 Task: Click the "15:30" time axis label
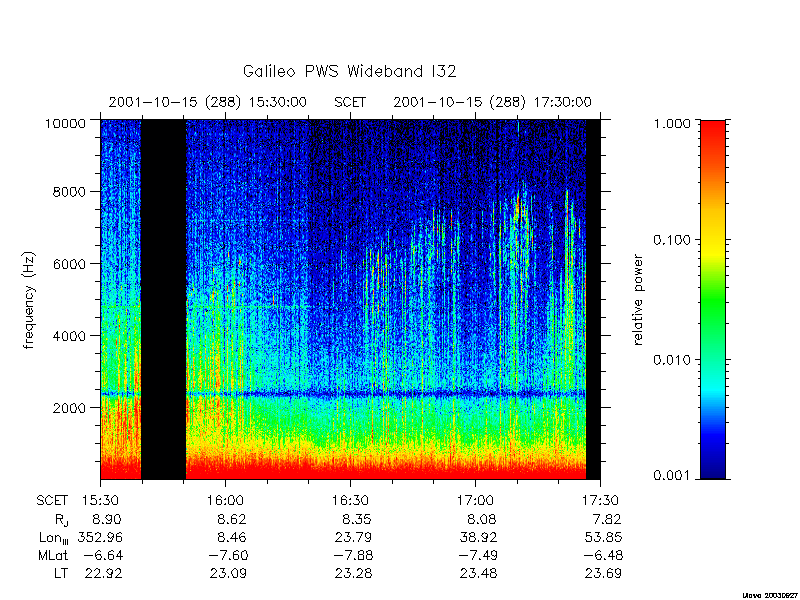tap(101, 501)
